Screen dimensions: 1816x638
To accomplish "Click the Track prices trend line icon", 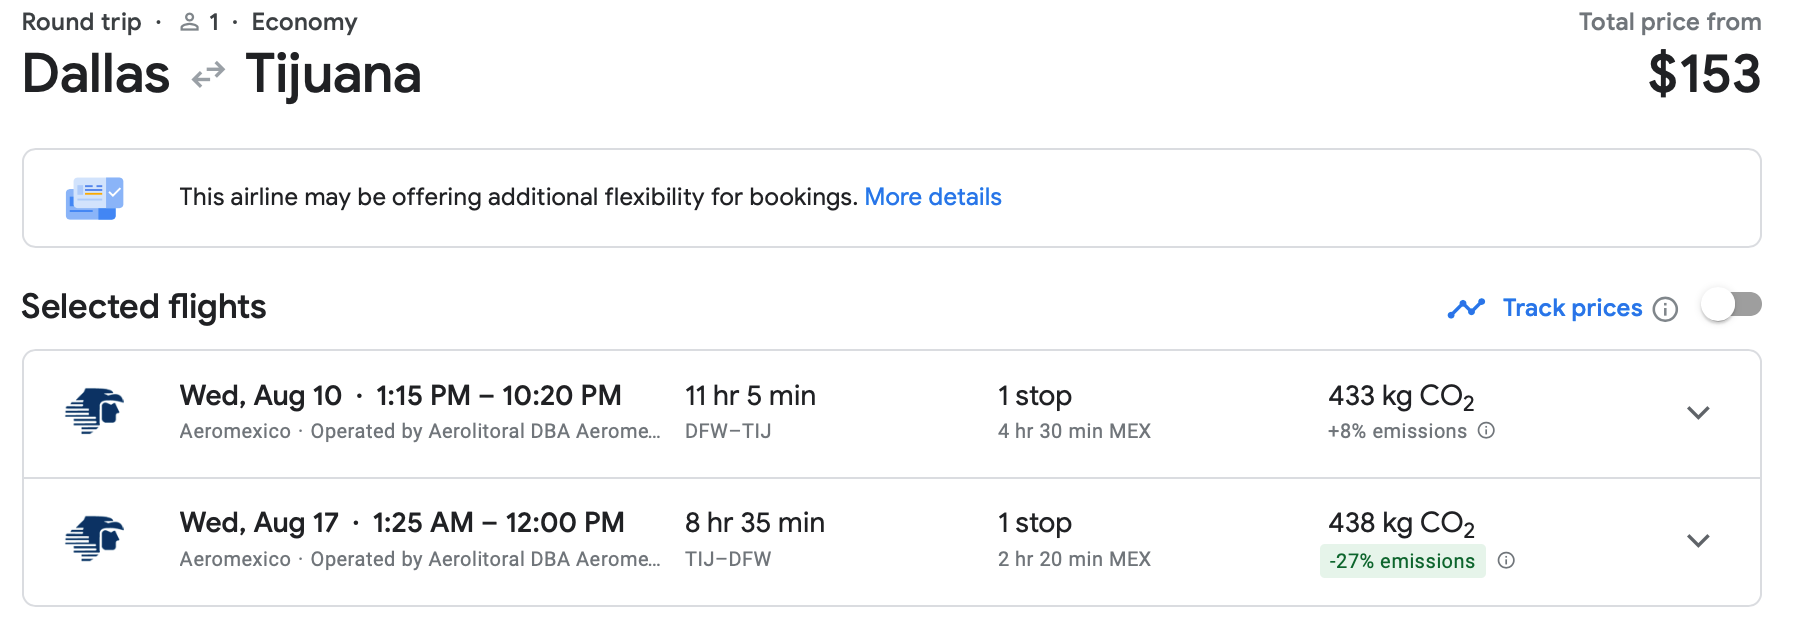I will (x=1466, y=308).
